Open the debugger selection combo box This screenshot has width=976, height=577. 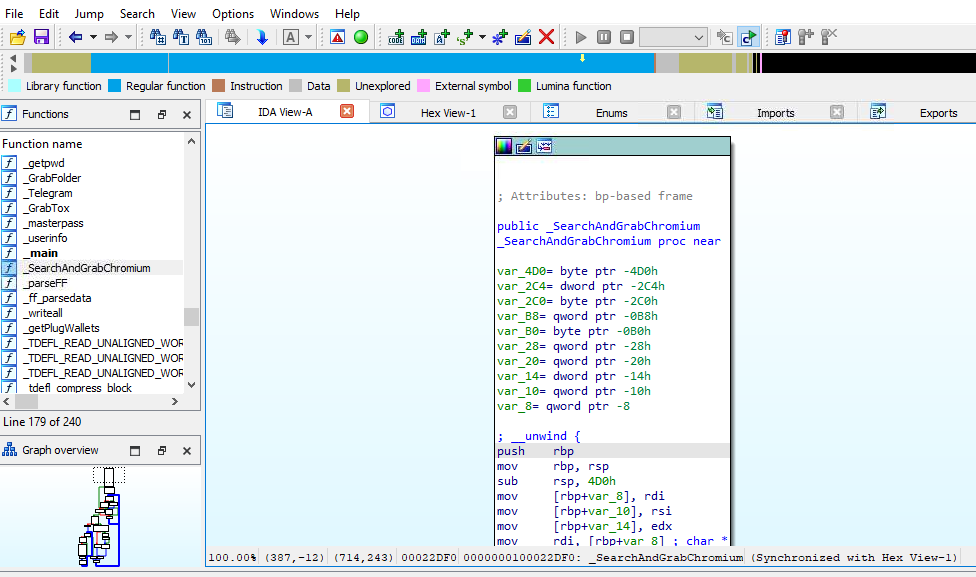coord(673,37)
